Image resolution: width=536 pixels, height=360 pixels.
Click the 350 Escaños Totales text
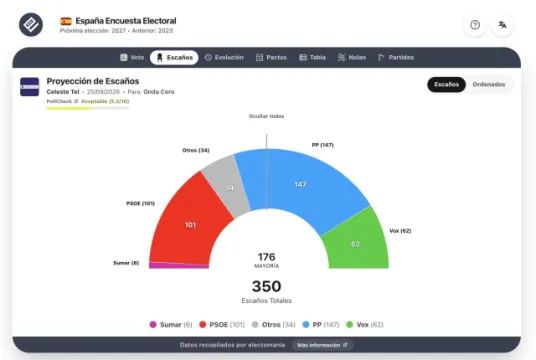point(267,292)
